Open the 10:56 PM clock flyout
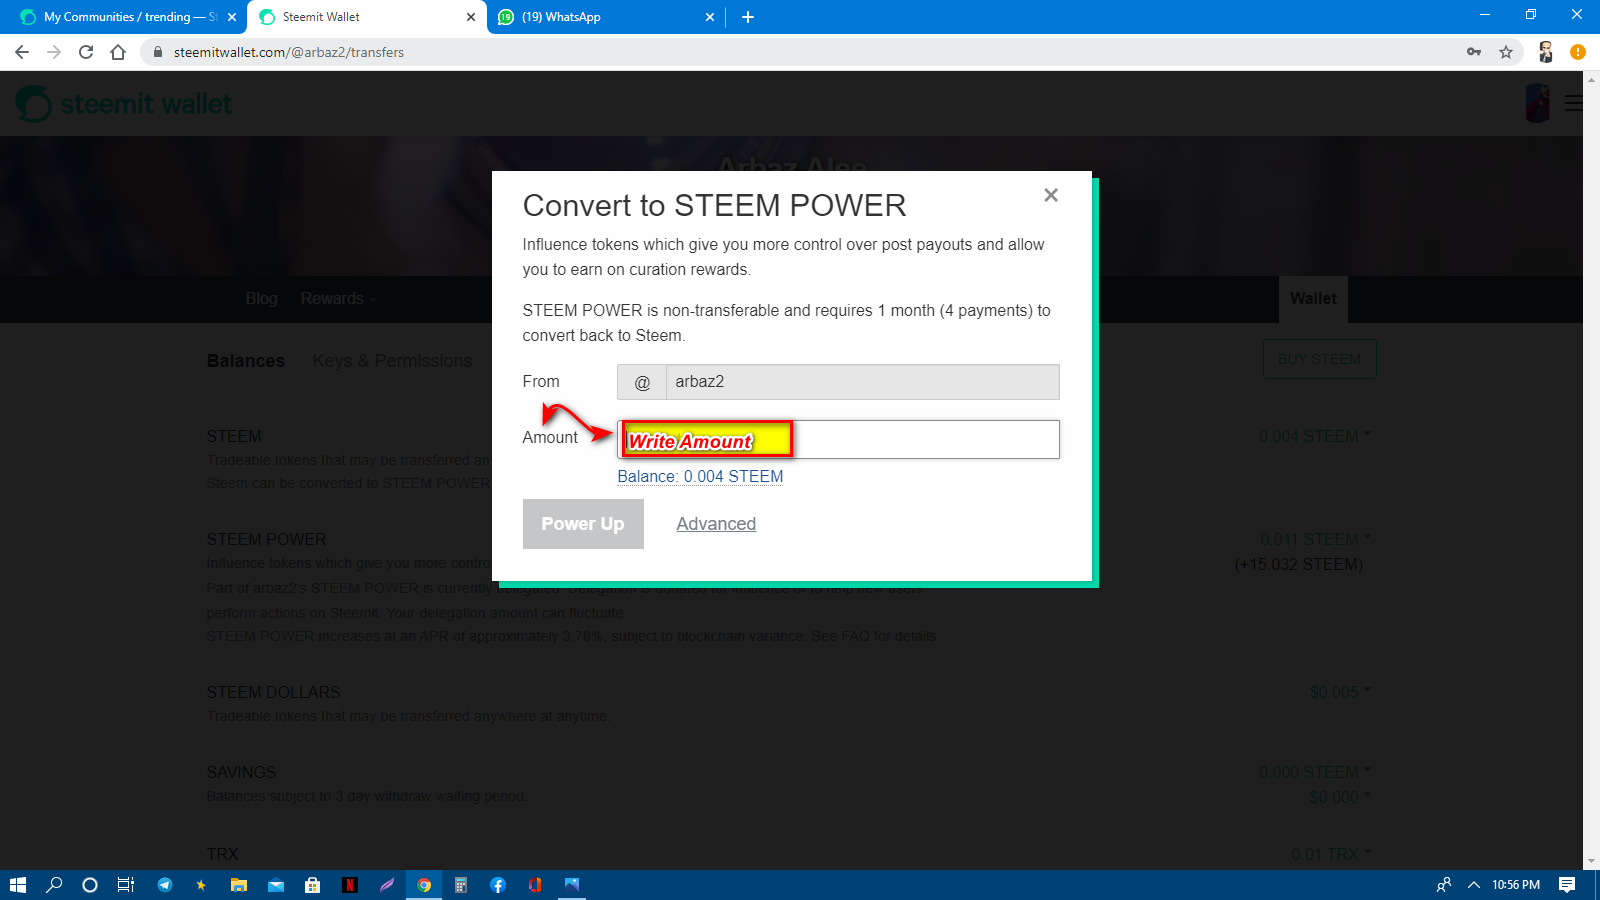The height and width of the screenshot is (900, 1600). pos(1516,885)
